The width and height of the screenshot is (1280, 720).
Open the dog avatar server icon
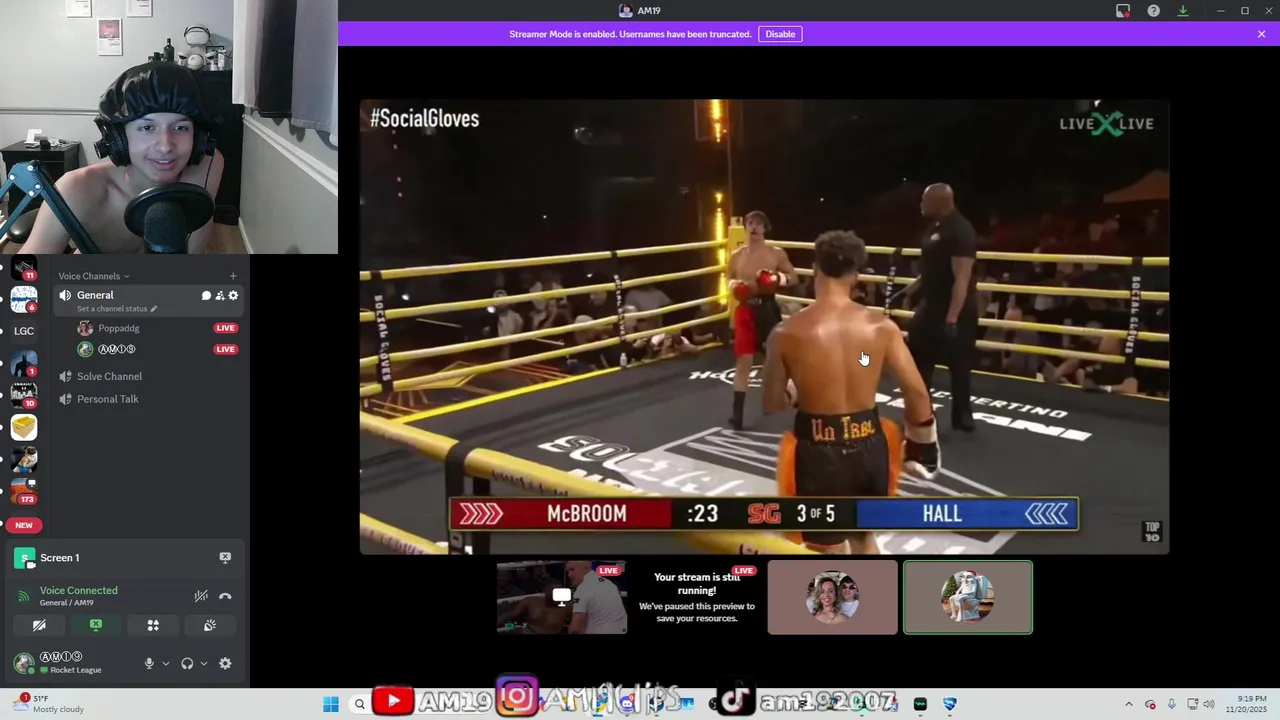point(24,459)
